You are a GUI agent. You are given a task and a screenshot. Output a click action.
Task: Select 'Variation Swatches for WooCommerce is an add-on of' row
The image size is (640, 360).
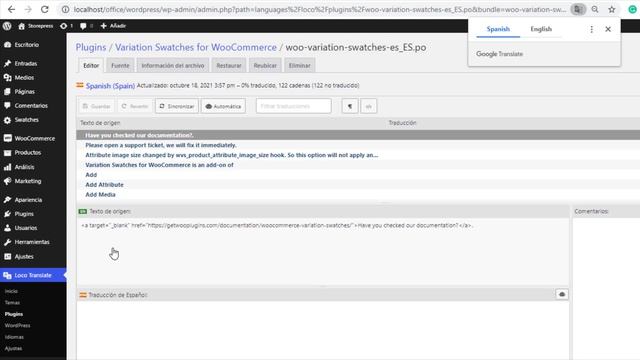pos(358,165)
